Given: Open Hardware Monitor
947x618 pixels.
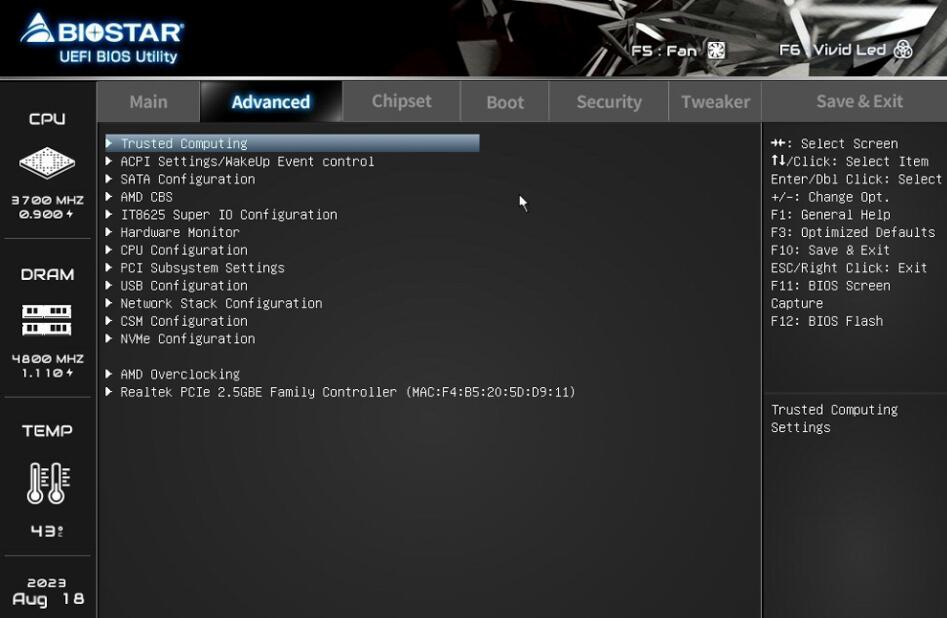Looking at the screenshot, I should coord(179,232).
